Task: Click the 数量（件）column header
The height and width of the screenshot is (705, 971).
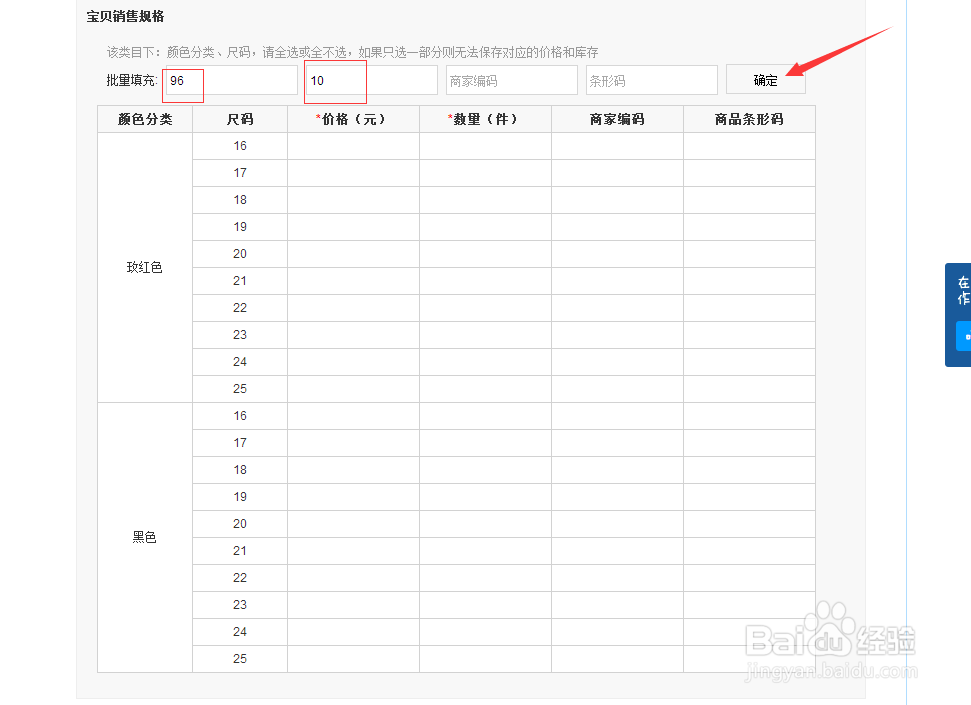Action: [x=486, y=119]
